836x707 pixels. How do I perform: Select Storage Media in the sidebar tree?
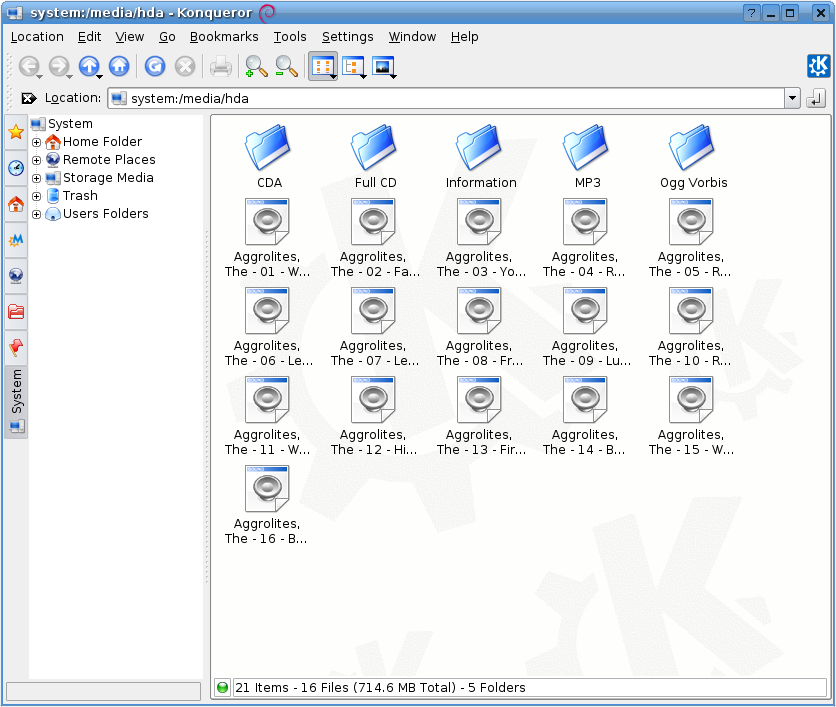pyautogui.click(x=100, y=178)
